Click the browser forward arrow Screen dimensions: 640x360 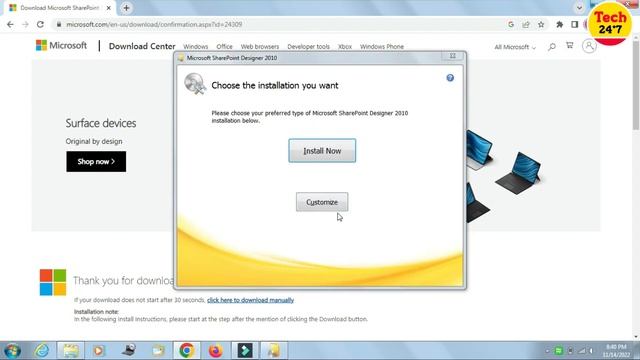pos(25,24)
